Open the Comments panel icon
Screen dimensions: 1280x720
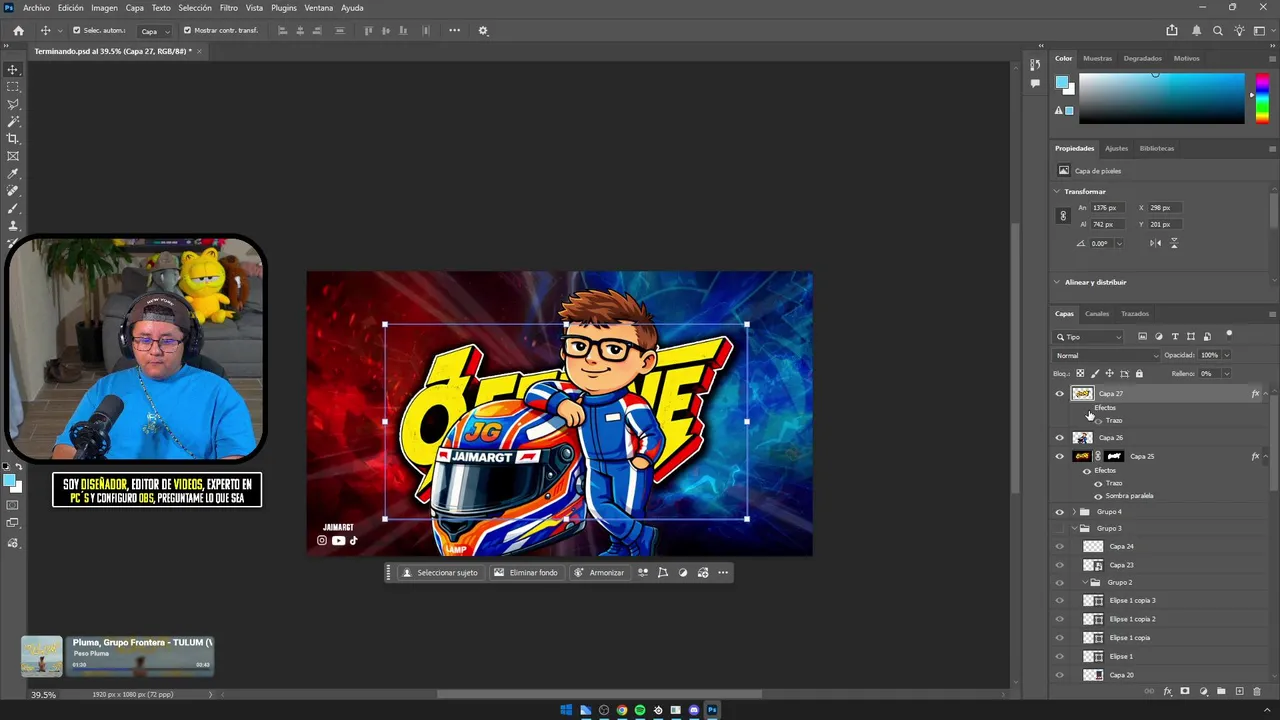[1035, 84]
